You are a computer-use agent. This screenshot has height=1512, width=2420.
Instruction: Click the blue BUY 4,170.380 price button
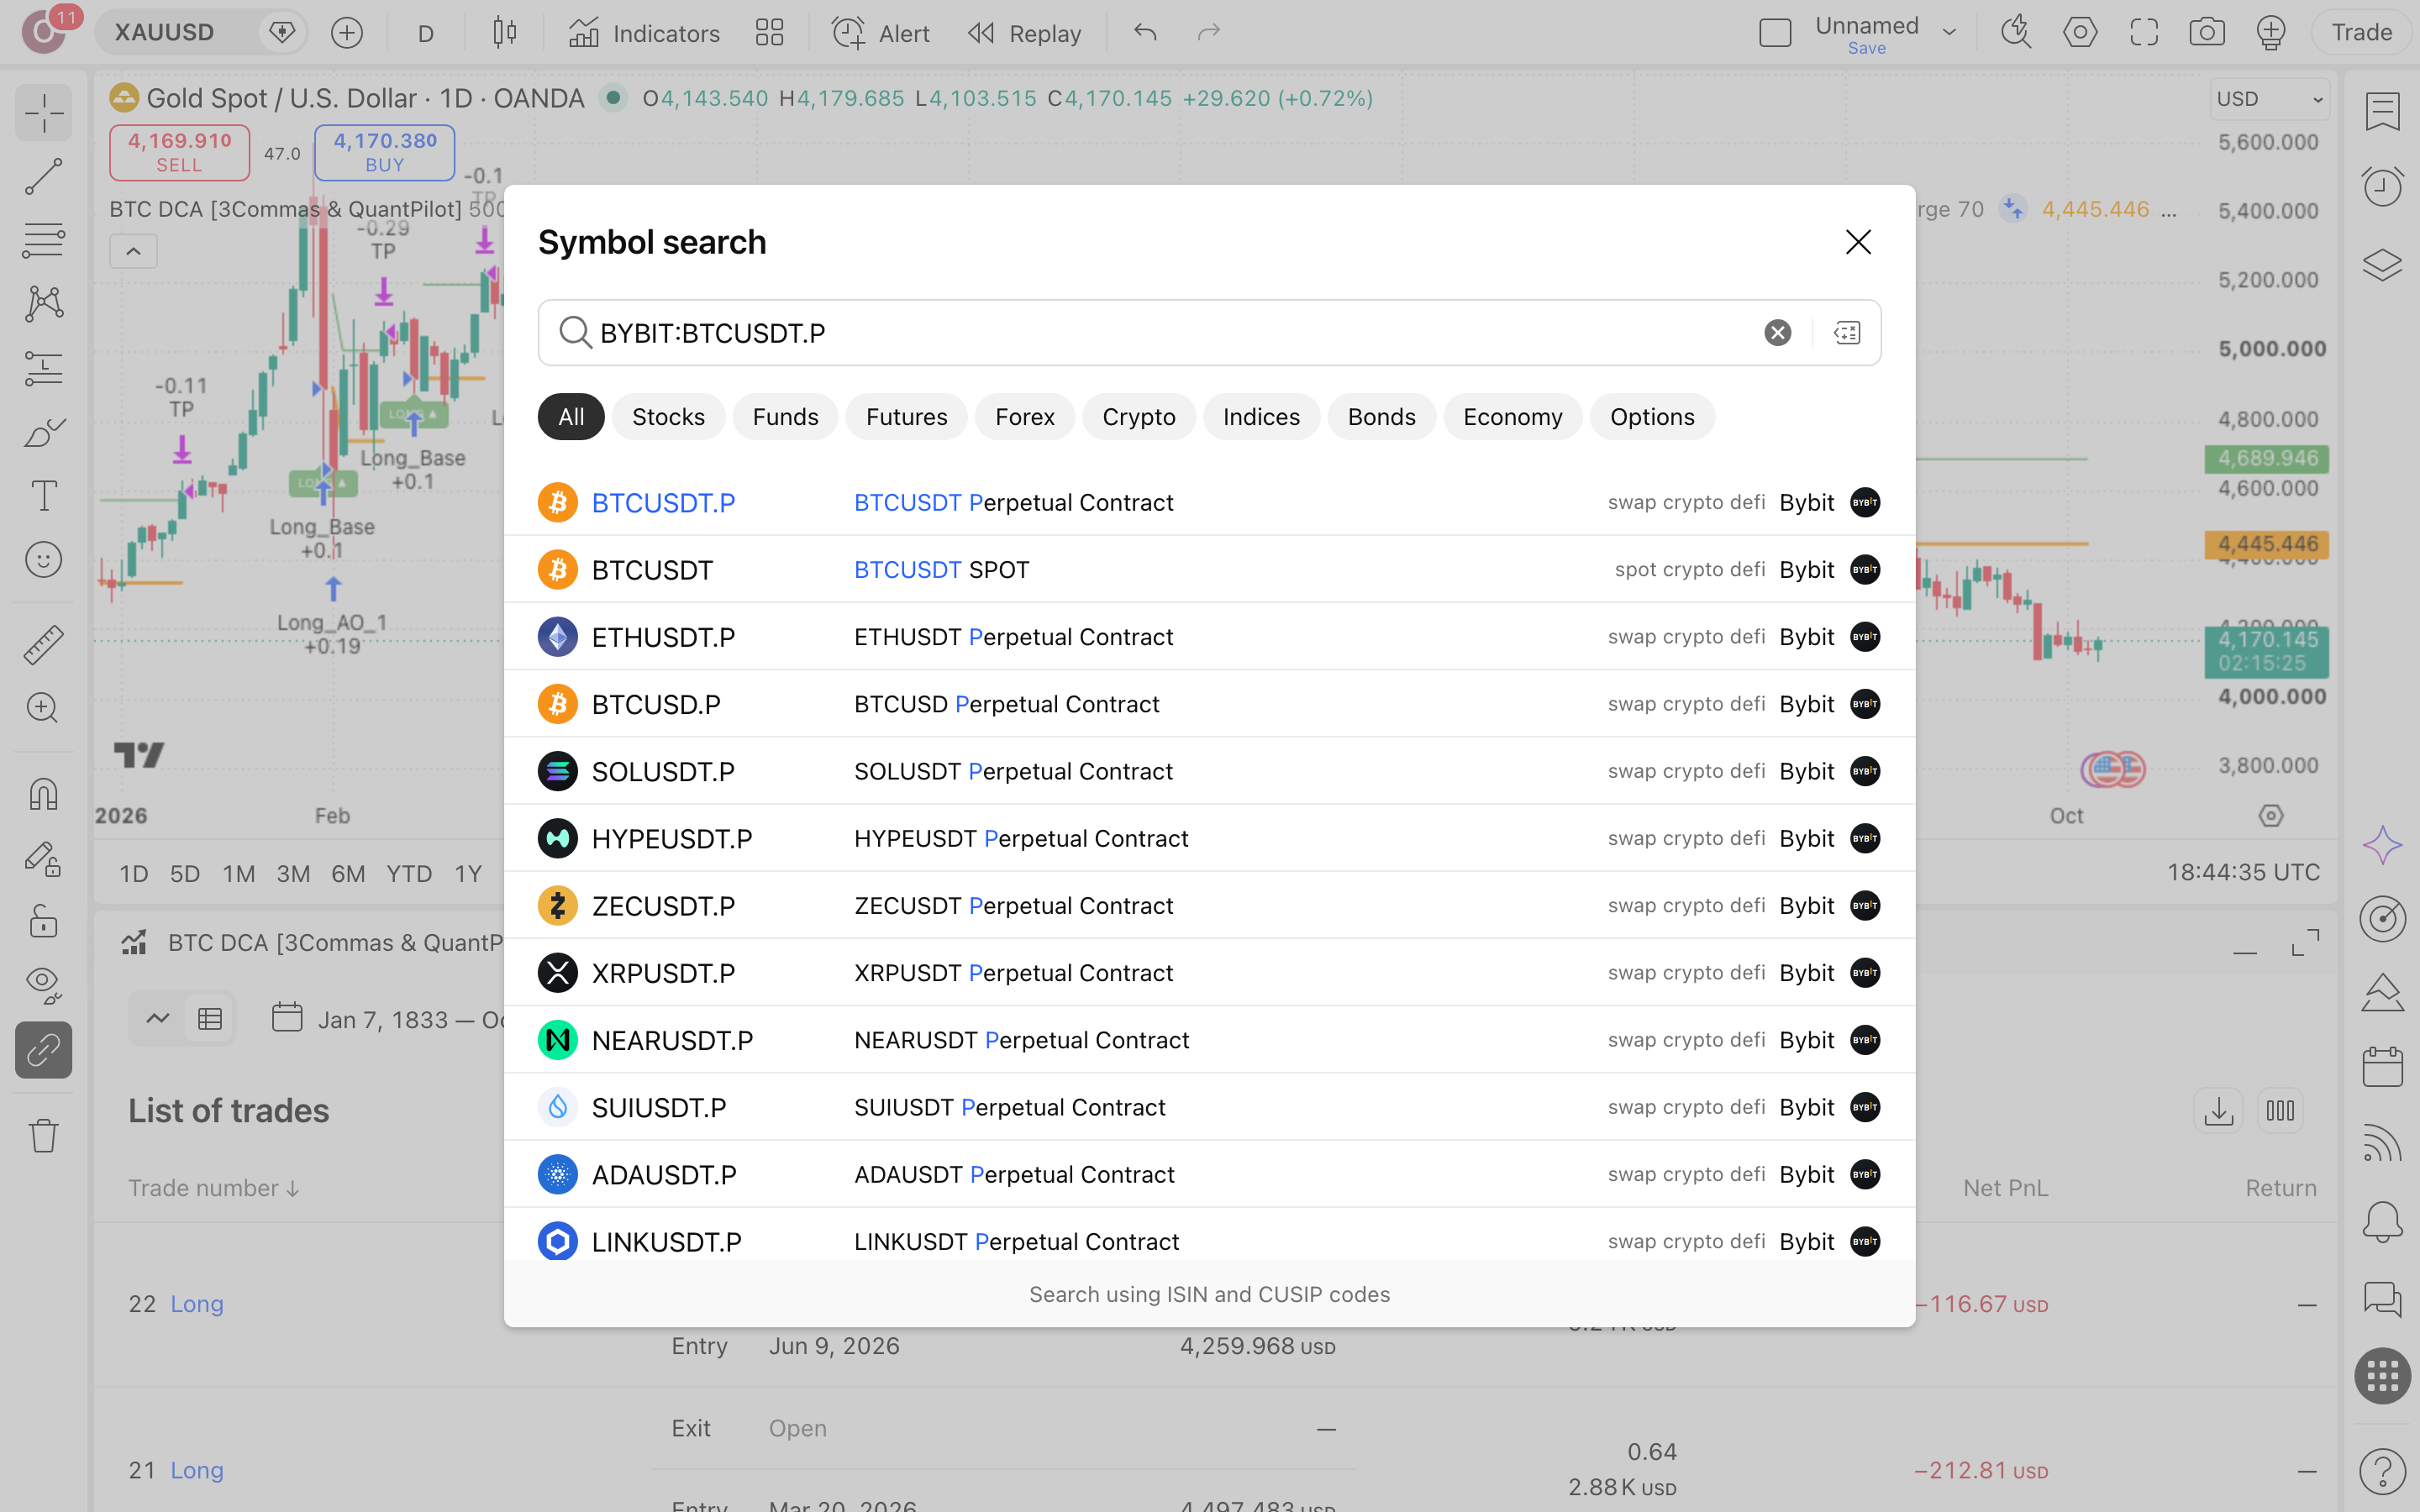tap(384, 152)
